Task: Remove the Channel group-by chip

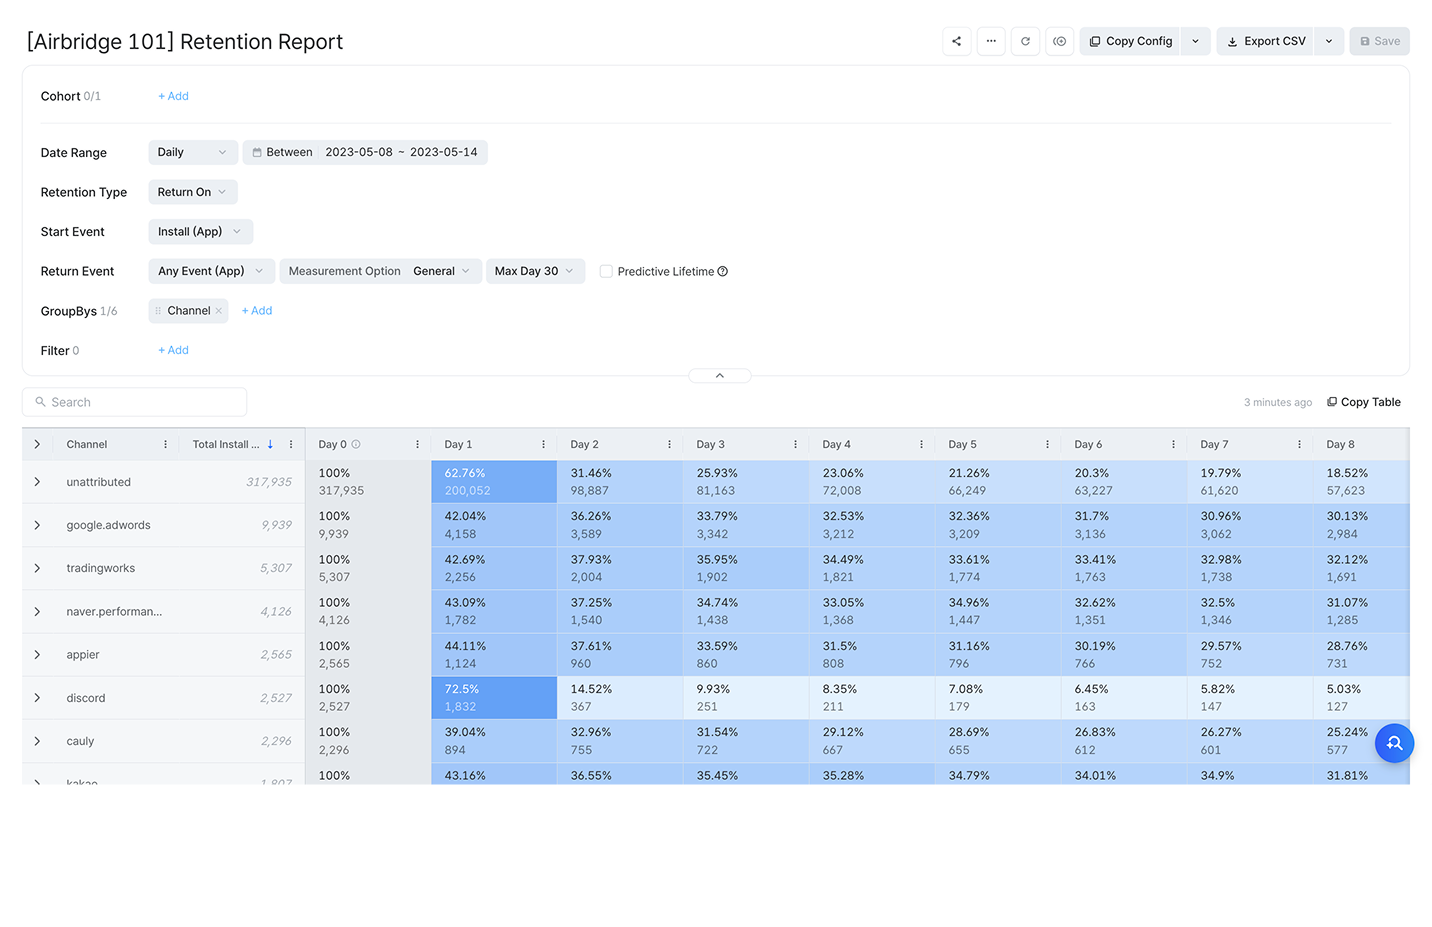Action: tap(219, 311)
